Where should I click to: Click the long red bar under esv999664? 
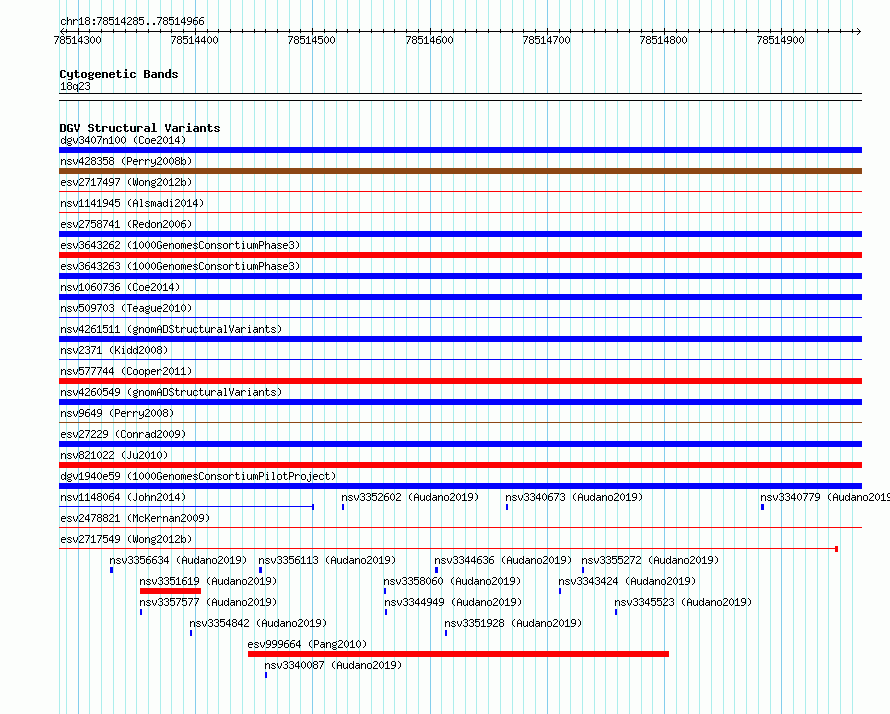coord(458,654)
